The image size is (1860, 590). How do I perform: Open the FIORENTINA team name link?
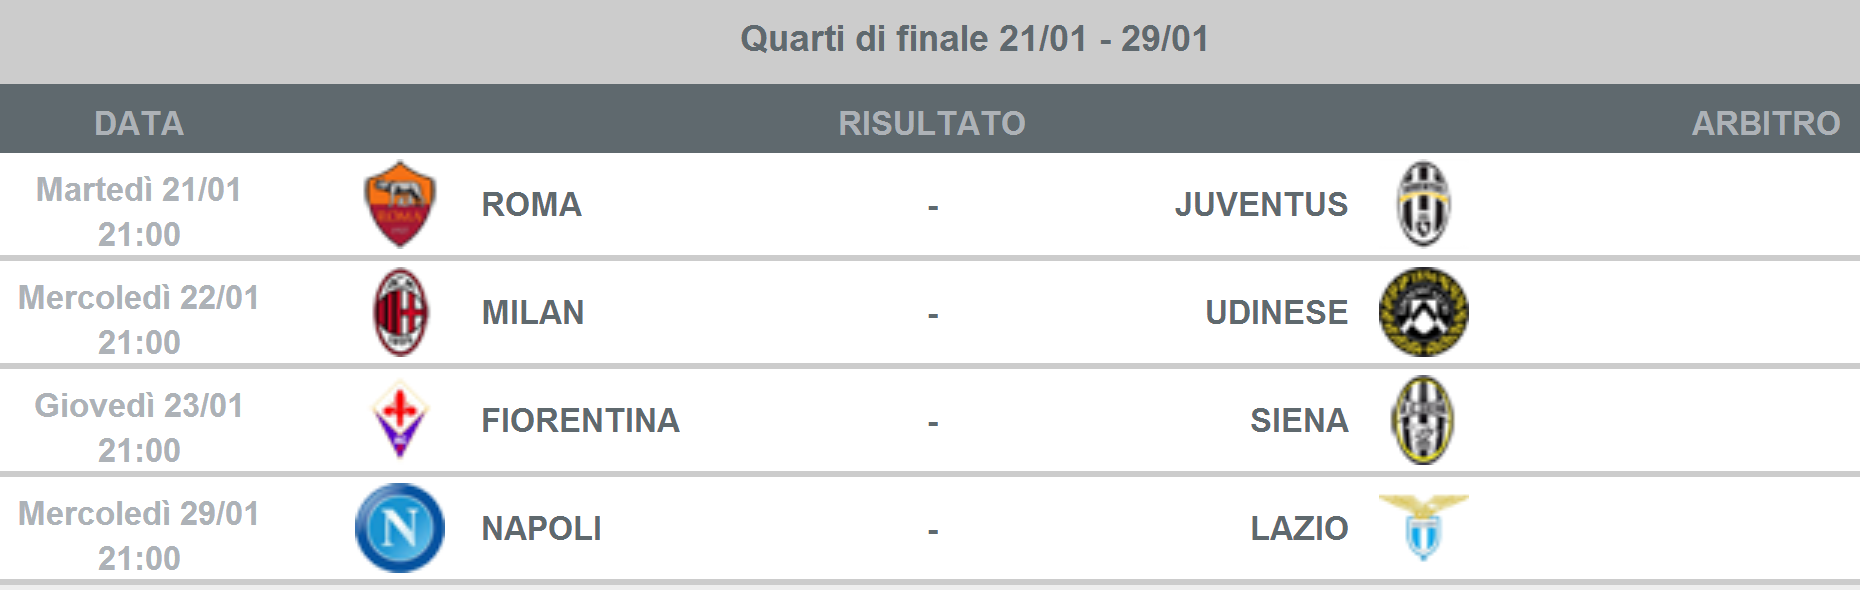(580, 421)
